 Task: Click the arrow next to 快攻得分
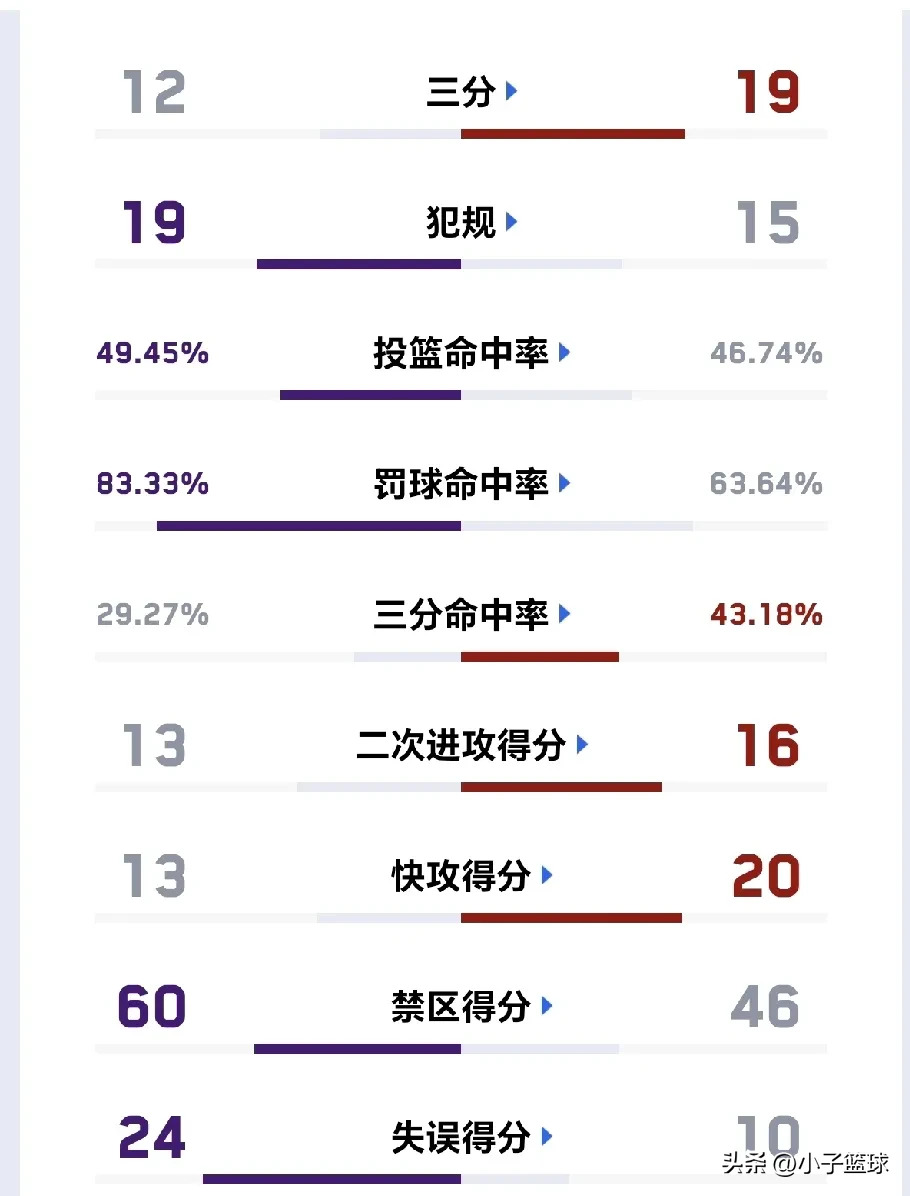pyautogui.click(x=547, y=877)
